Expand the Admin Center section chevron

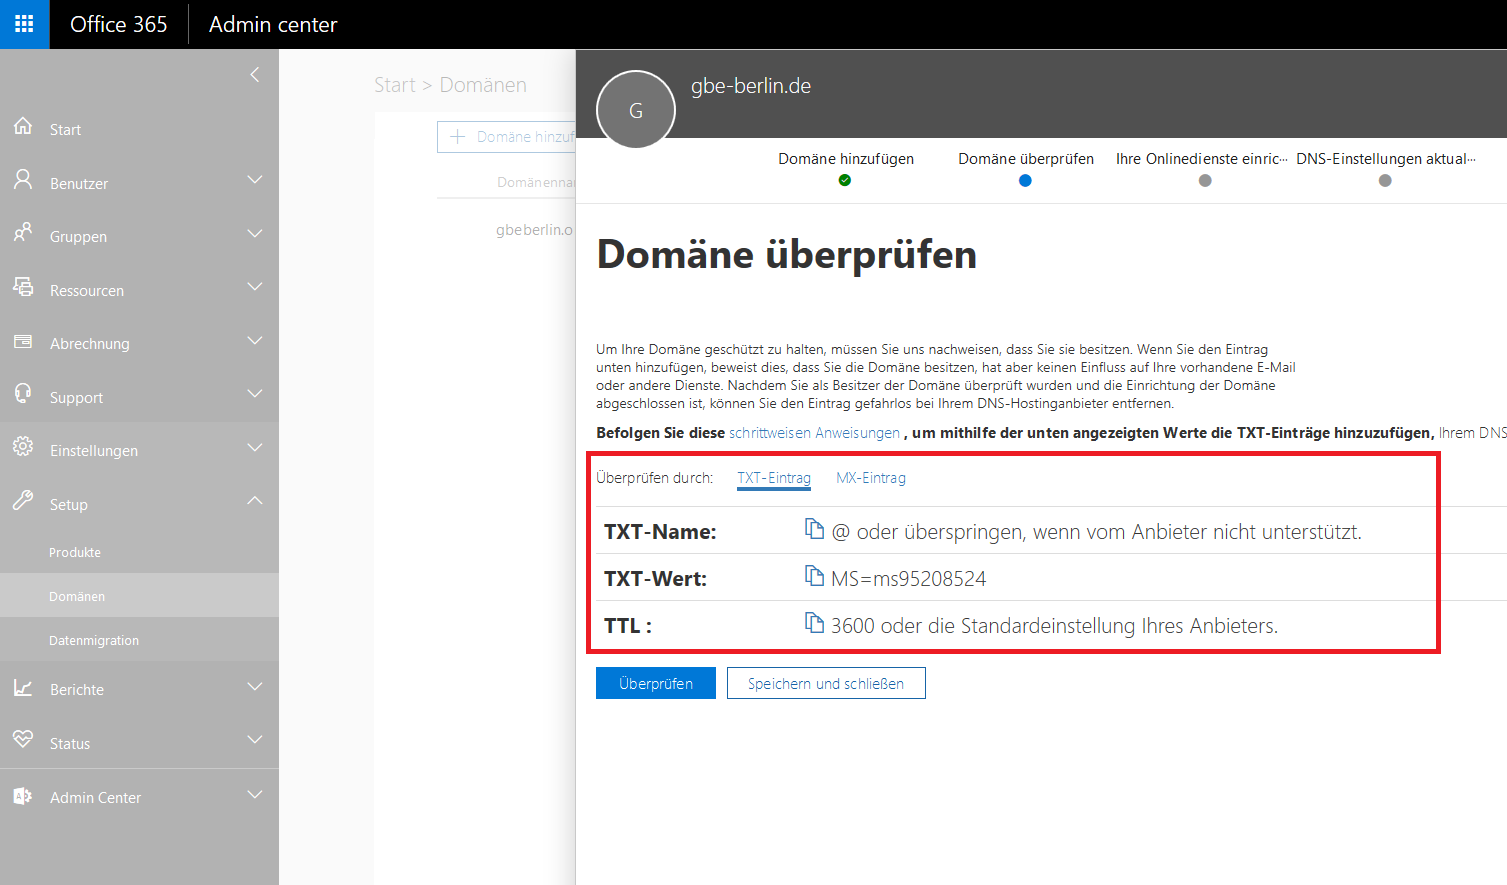click(255, 795)
